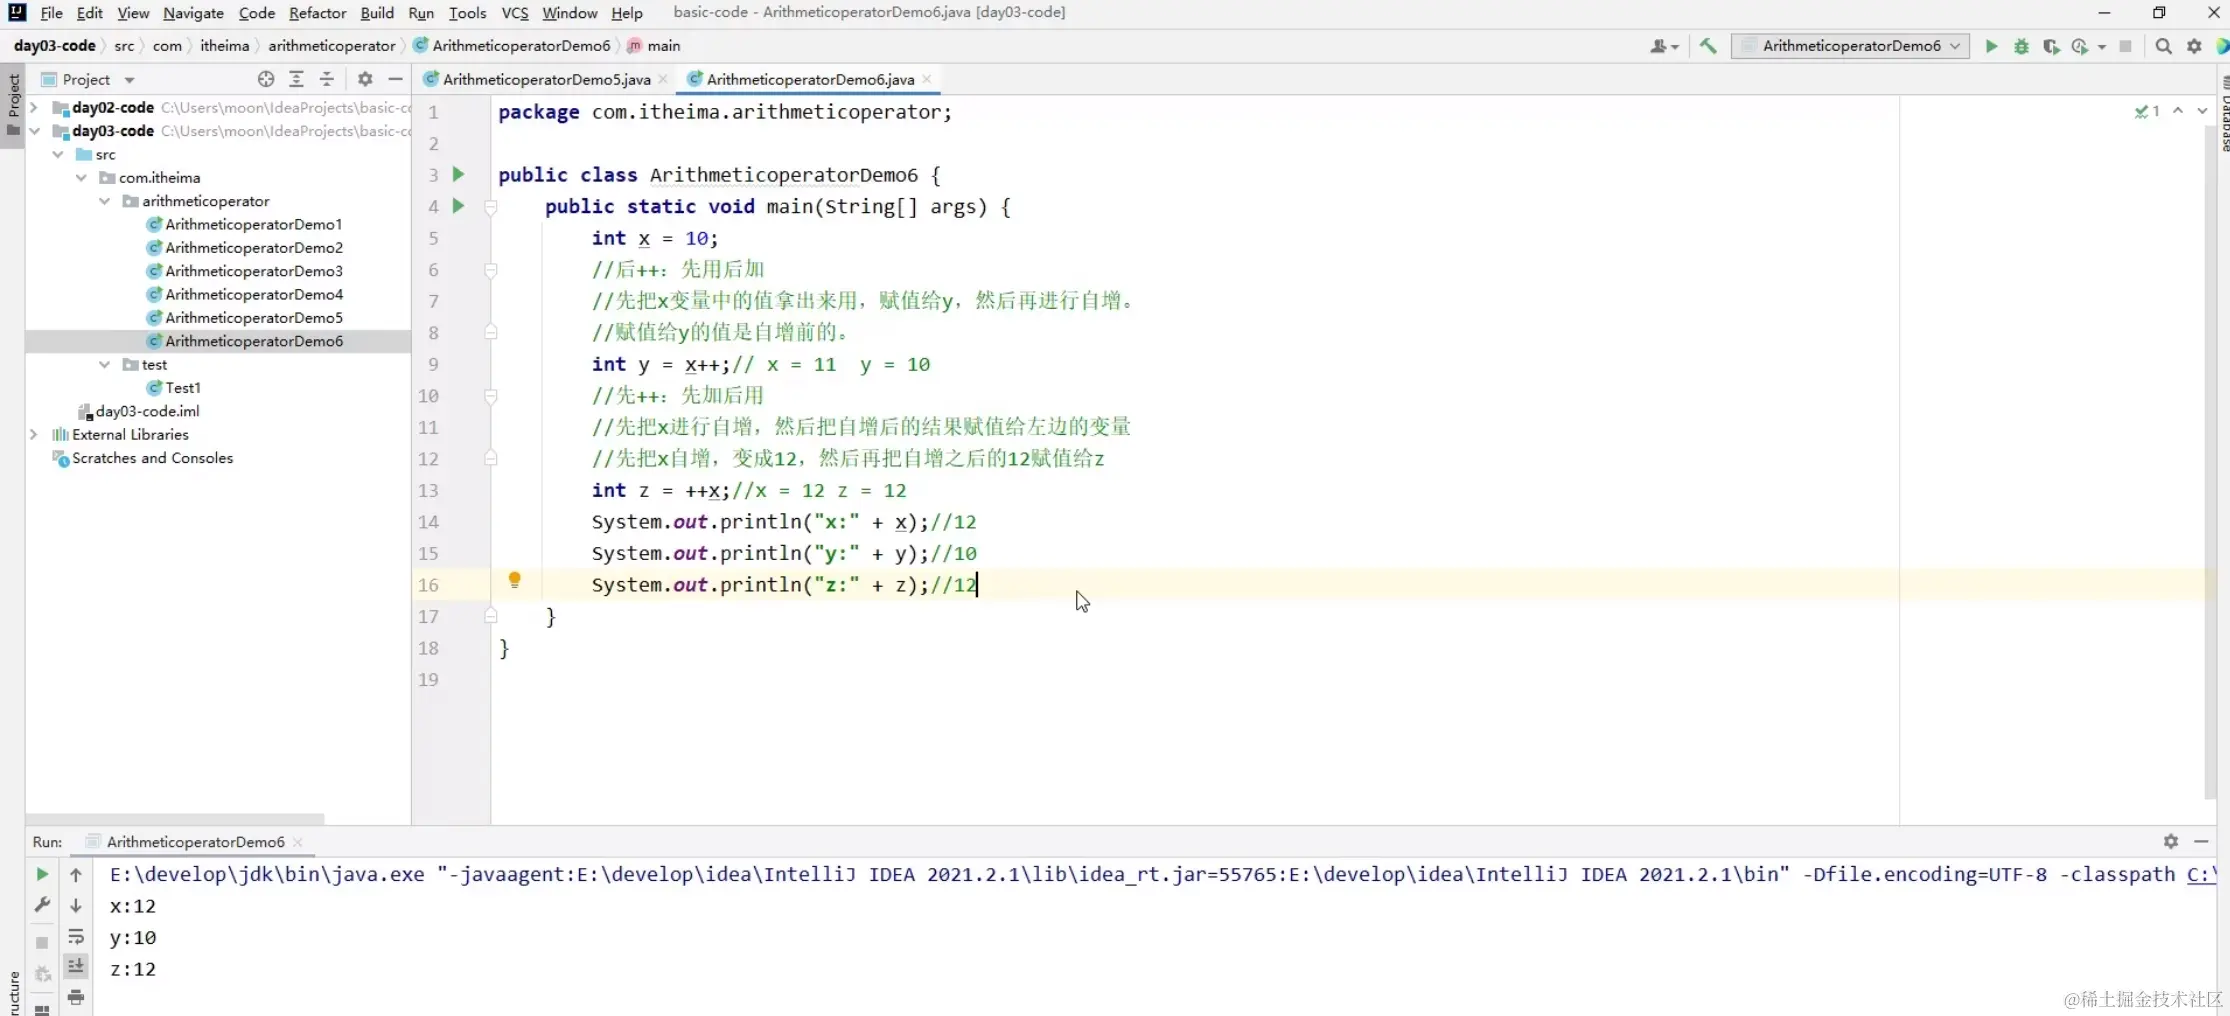This screenshot has width=2230, height=1016.
Task: Open run configuration dropdown ArithmeticoperatorDemo6
Action: point(1850,46)
